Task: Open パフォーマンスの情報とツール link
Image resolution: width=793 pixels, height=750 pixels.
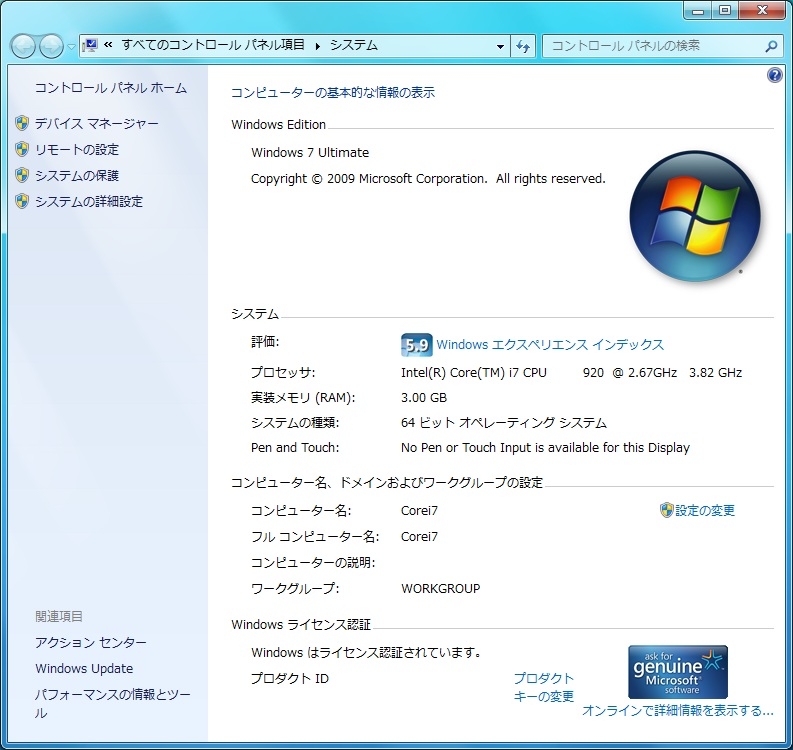Action: [x=112, y=703]
